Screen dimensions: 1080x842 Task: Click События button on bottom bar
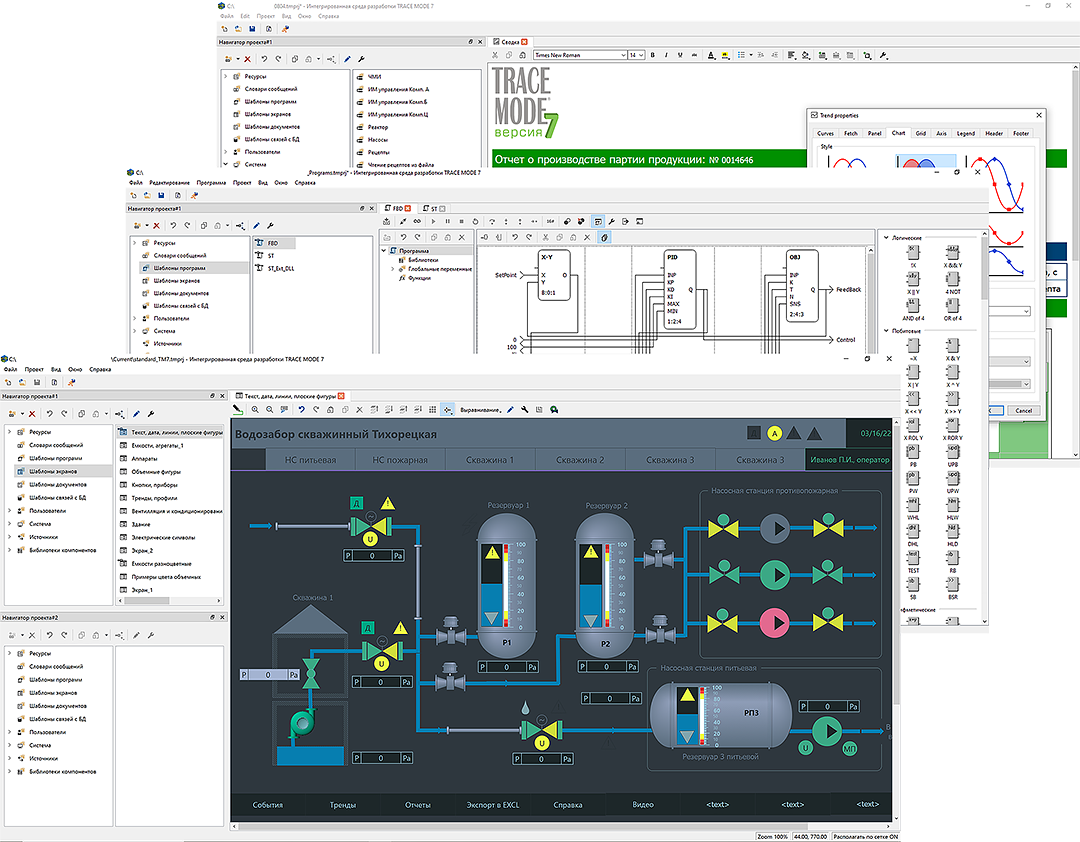pyautogui.click(x=267, y=804)
